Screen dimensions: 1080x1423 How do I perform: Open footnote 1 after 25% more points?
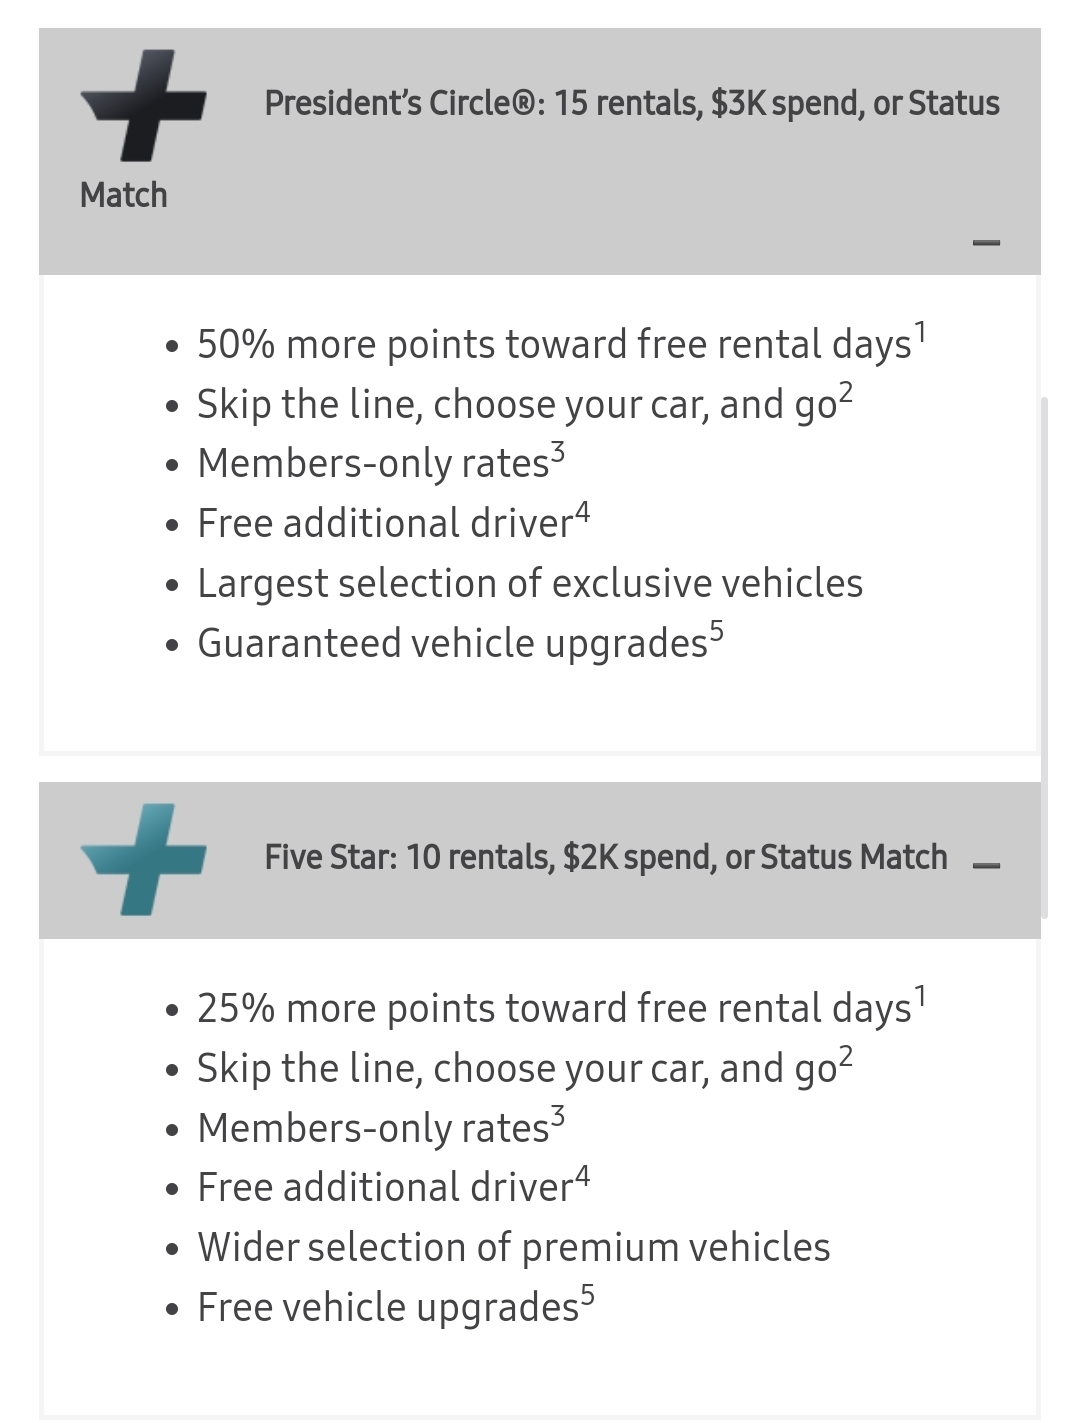pyautogui.click(x=920, y=996)
